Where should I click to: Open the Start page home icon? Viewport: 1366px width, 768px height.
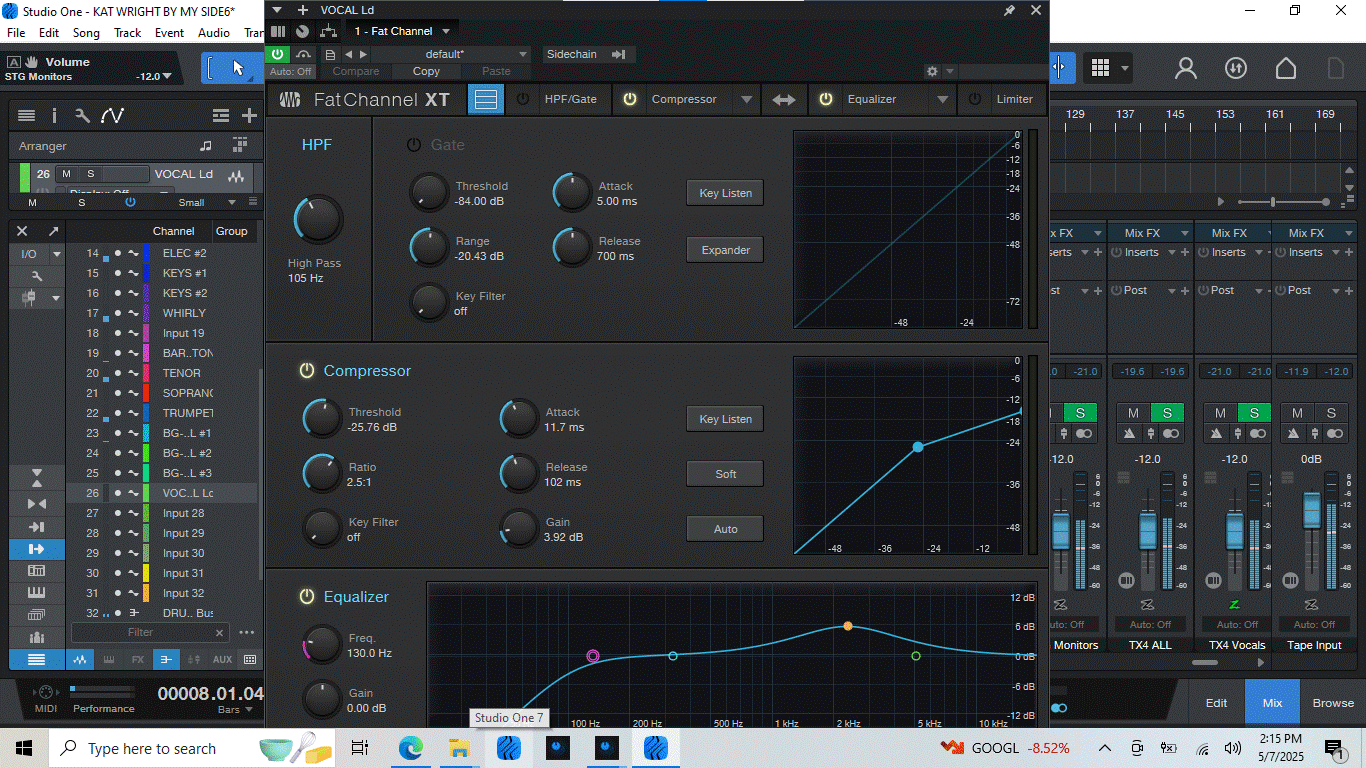[1286, 68]
